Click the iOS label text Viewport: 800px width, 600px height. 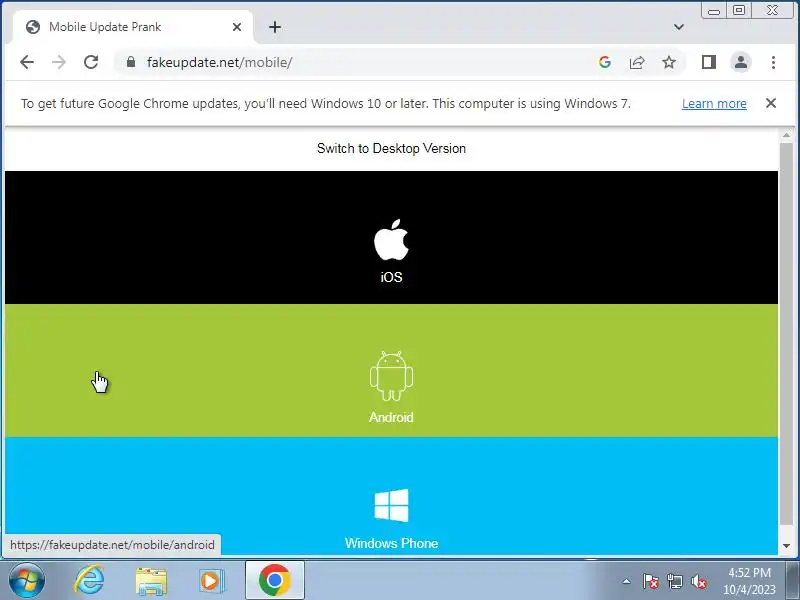(391, 277)
